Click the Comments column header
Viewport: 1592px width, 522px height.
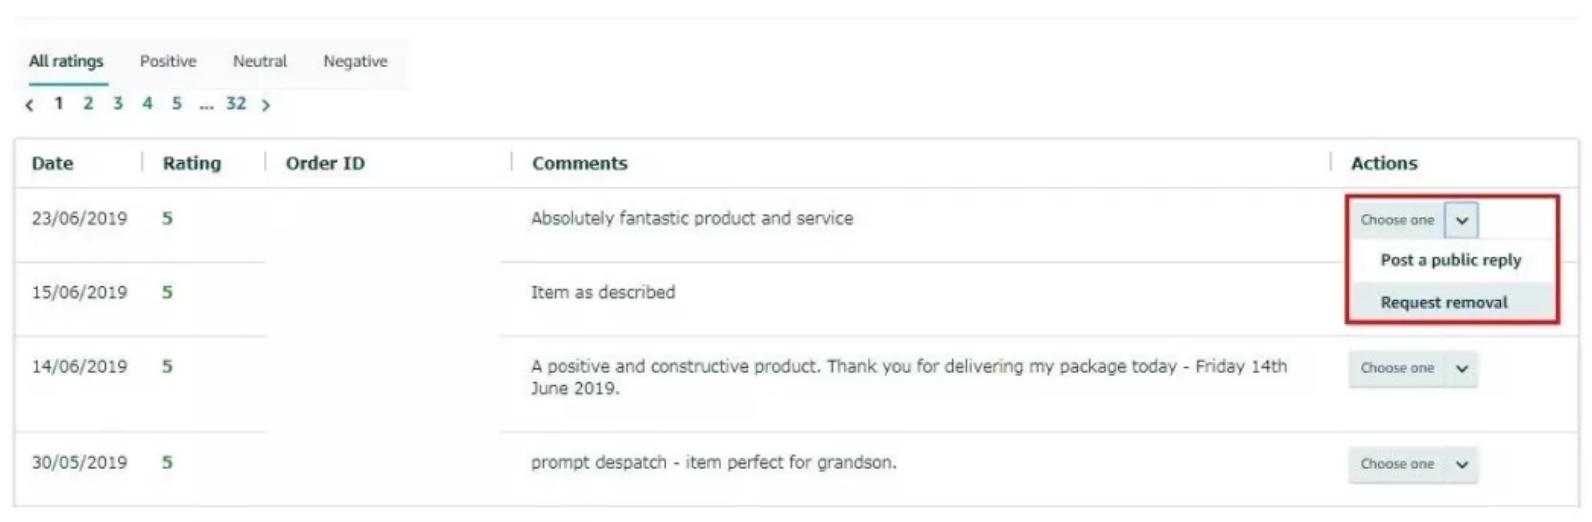(580, 164)
